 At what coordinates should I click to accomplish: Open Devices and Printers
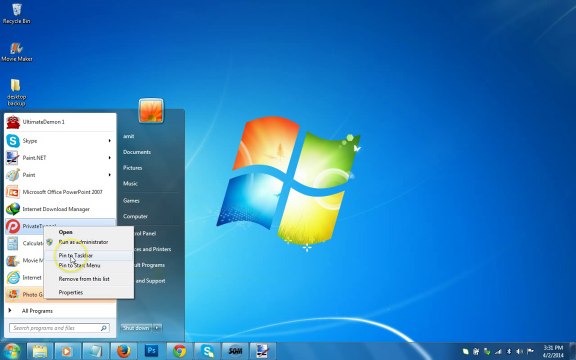(x=153, y=249)
